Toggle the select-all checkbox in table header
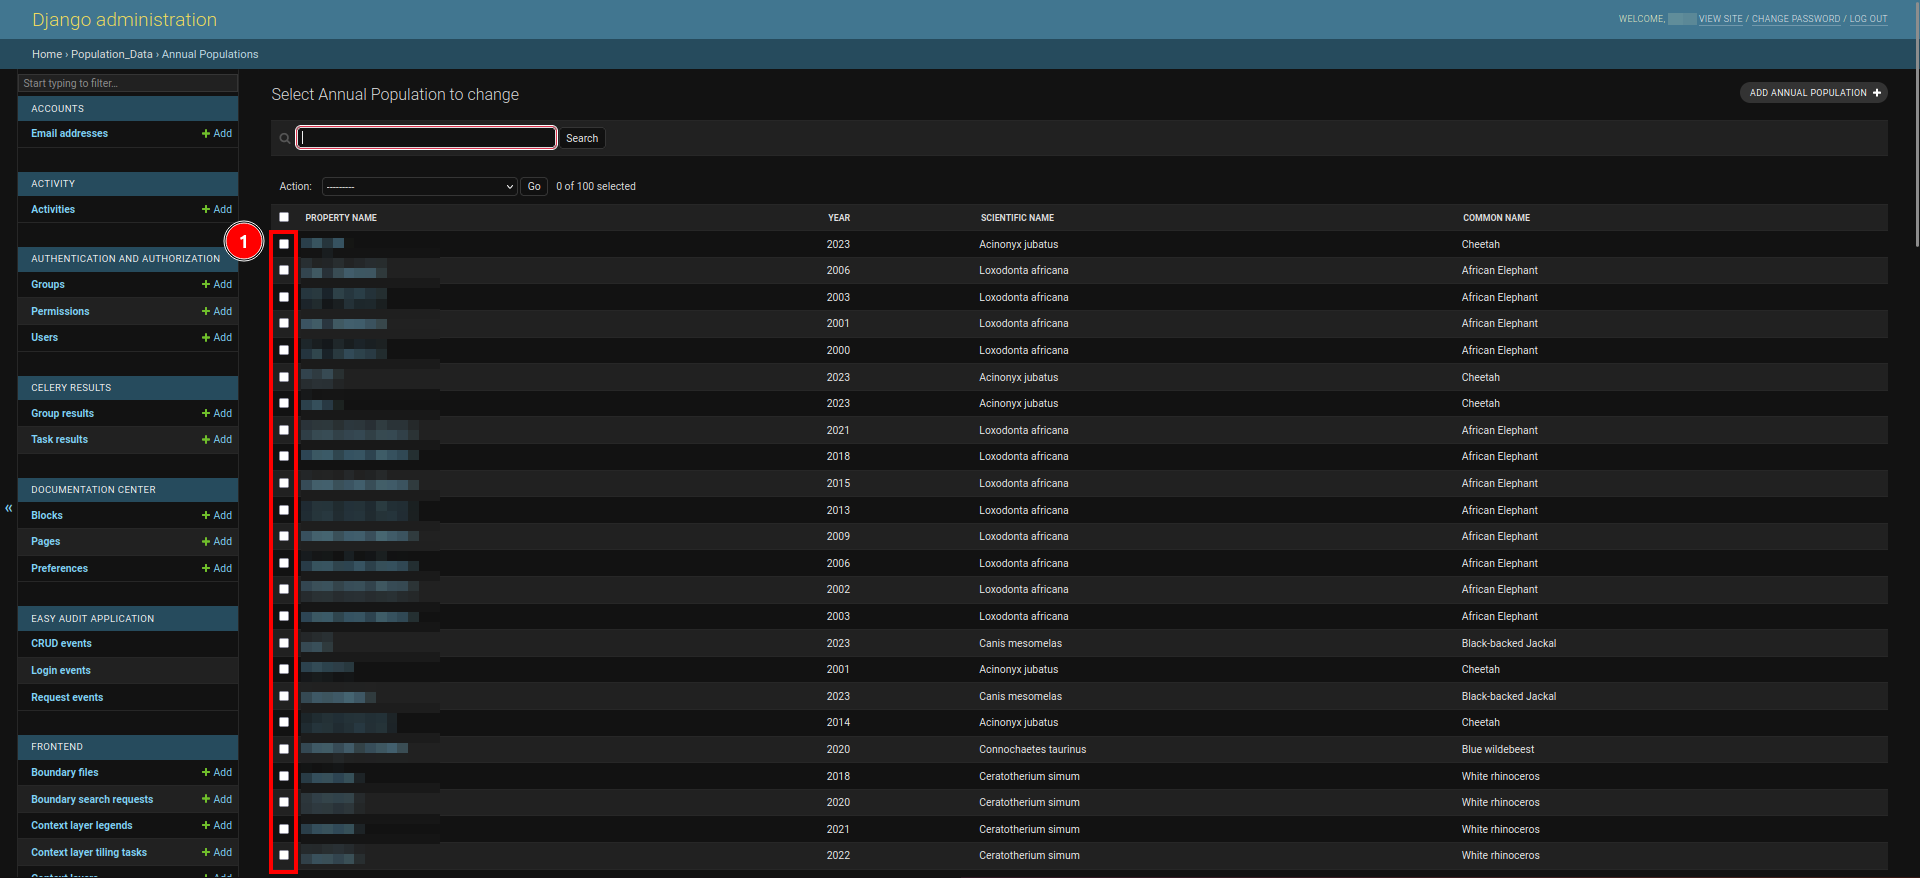The height and width of the screenshot is (878, 1920). click(284, 217)
